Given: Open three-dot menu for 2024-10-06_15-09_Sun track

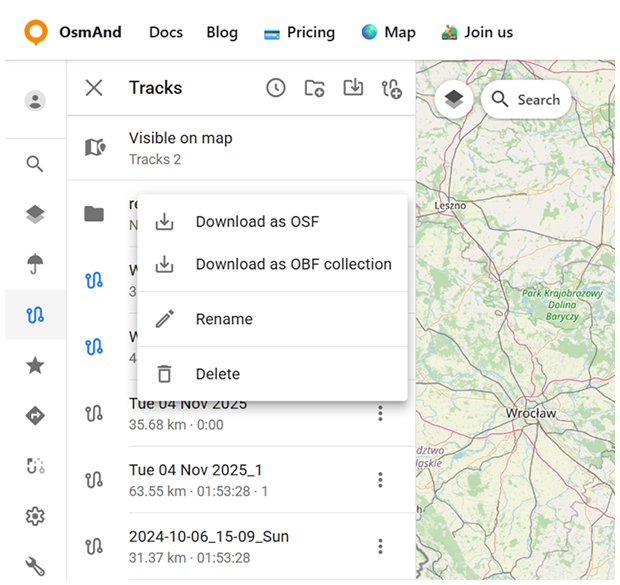Looking at the screenshot, I should tap(380, 546).
